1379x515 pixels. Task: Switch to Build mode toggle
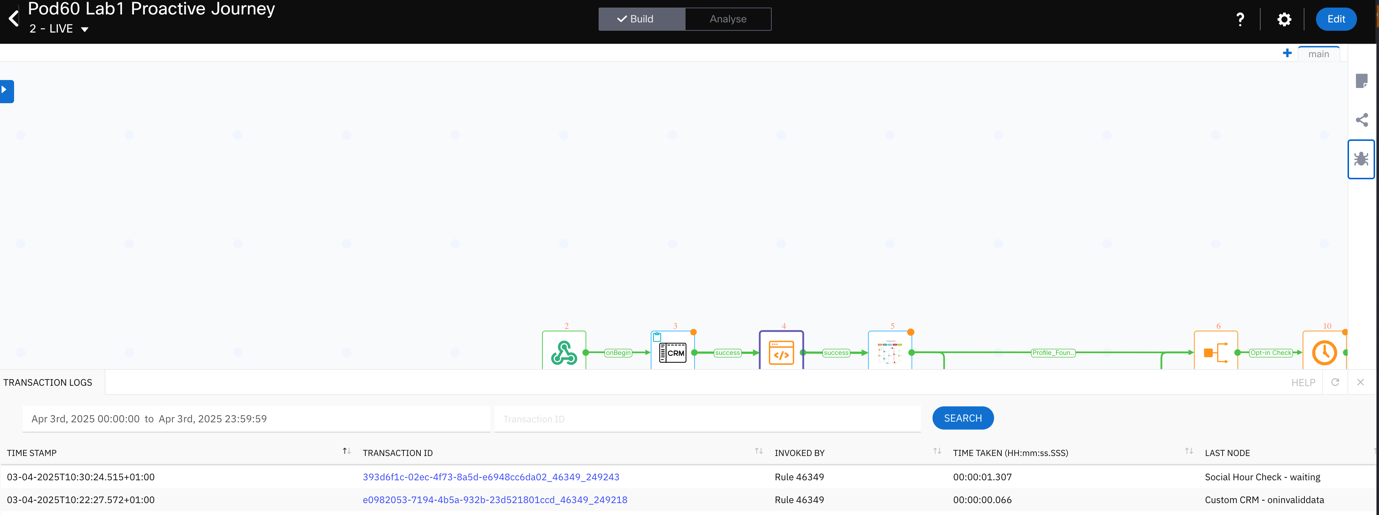pos(641,19)
